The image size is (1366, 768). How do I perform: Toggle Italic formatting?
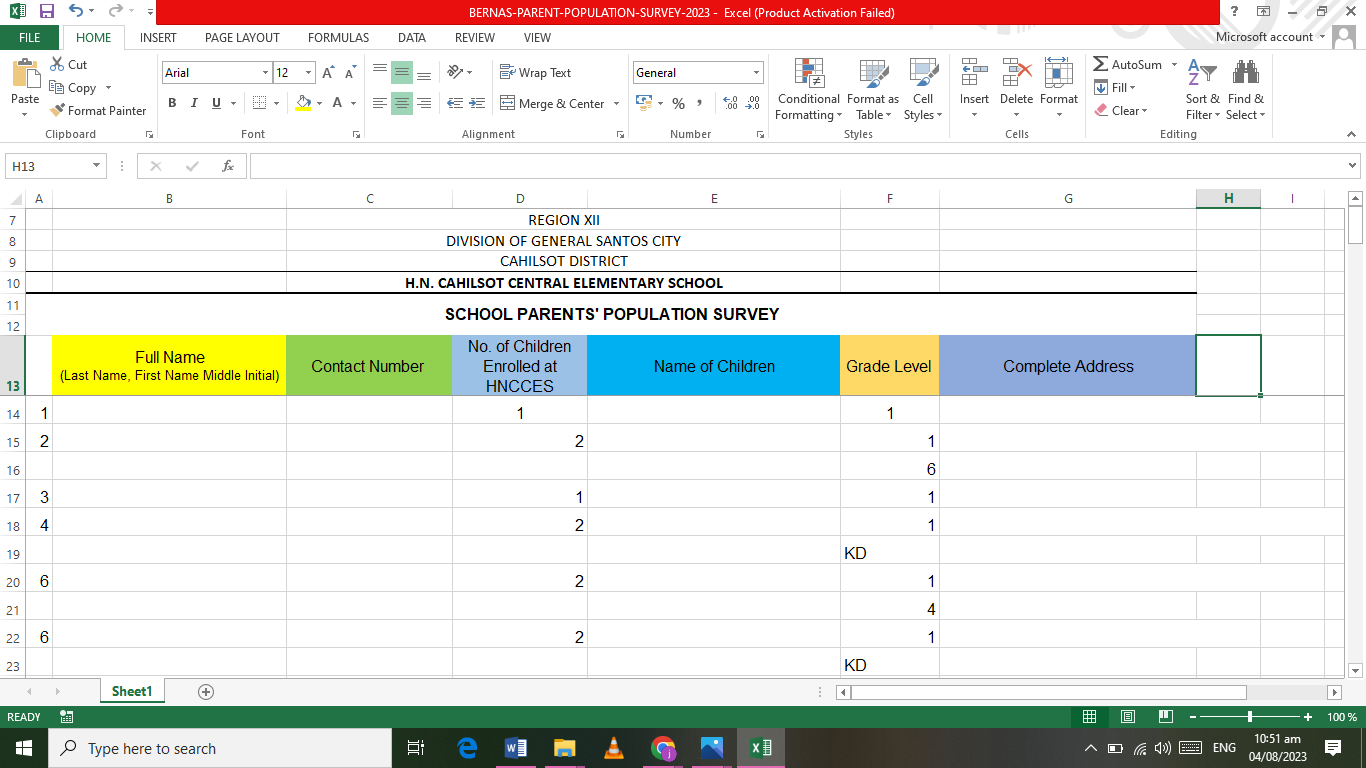tap(194, 103)
